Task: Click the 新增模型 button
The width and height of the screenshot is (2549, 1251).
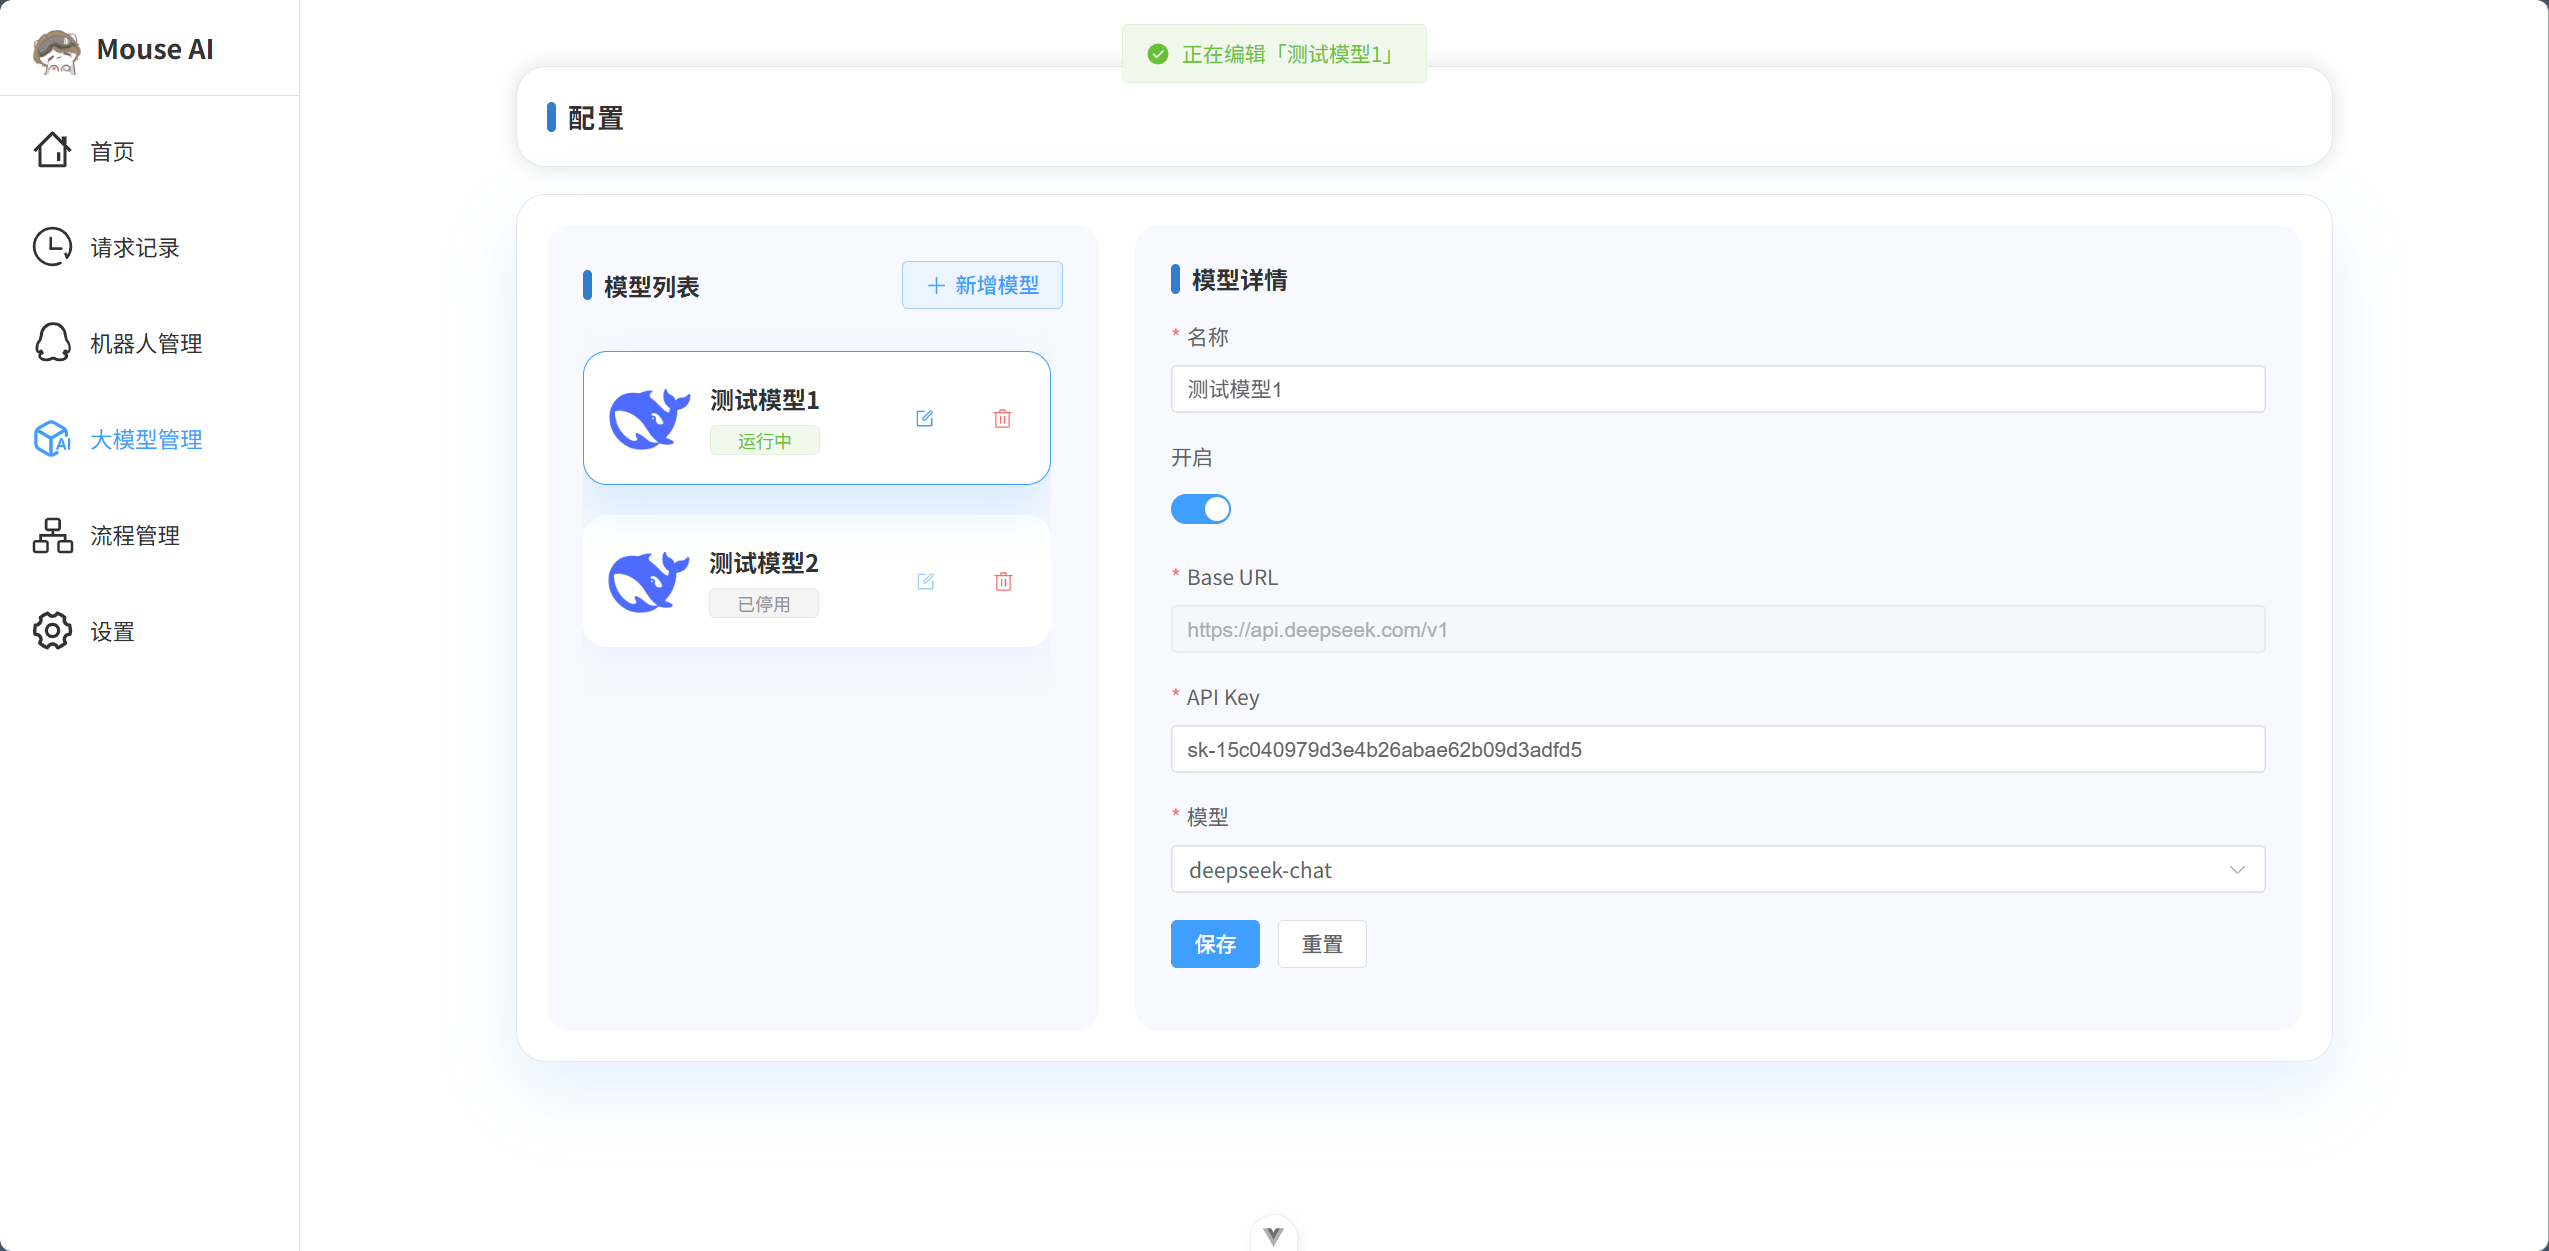Action: 981,285
